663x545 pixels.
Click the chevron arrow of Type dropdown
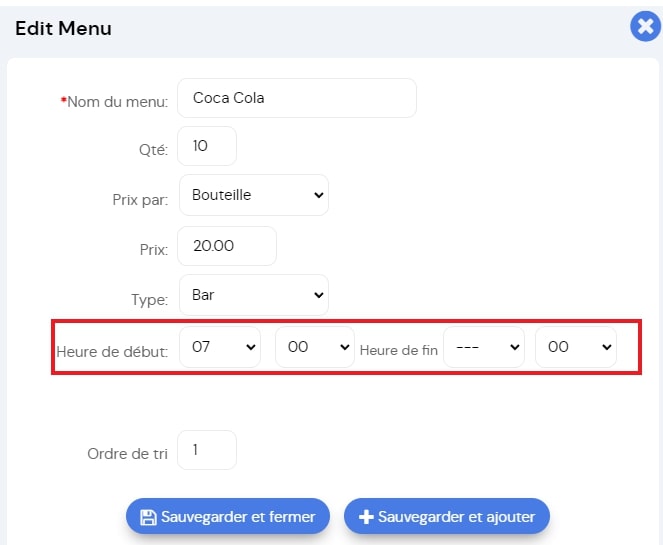[319, 295]
